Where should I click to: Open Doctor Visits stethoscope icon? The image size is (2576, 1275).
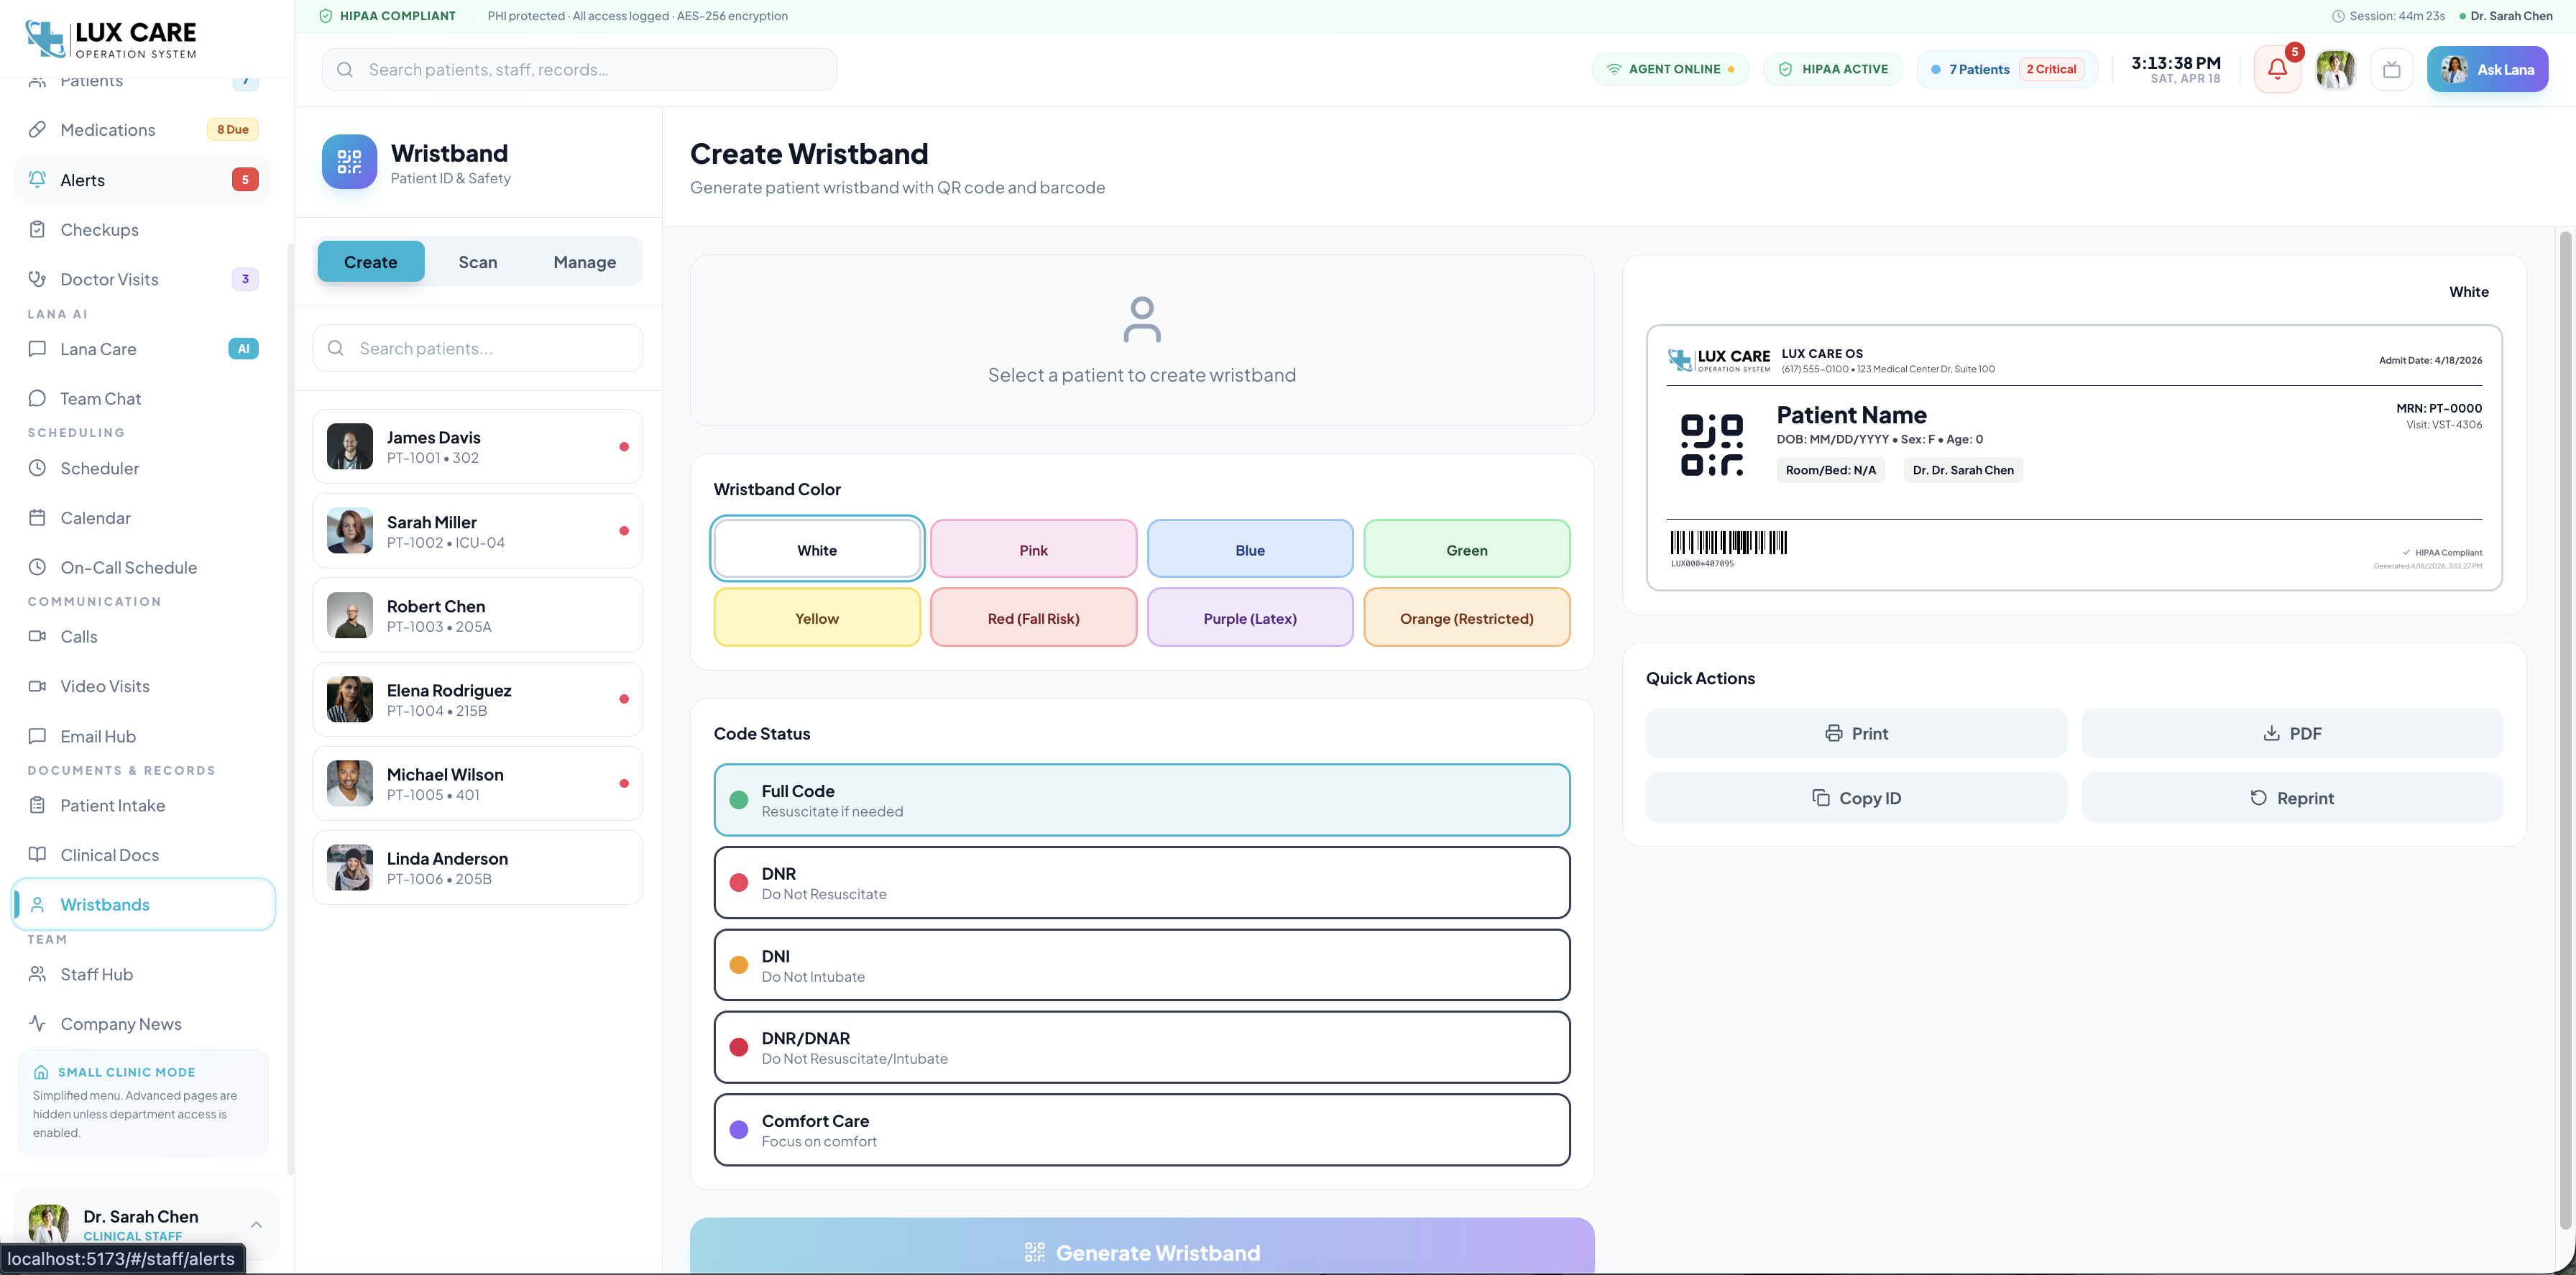tap(37, 279)
